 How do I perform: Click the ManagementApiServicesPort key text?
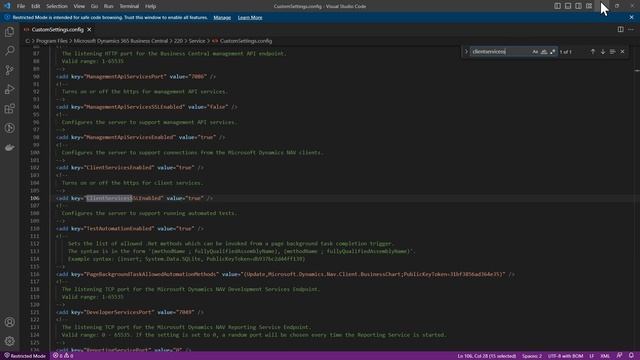[125, 76]
